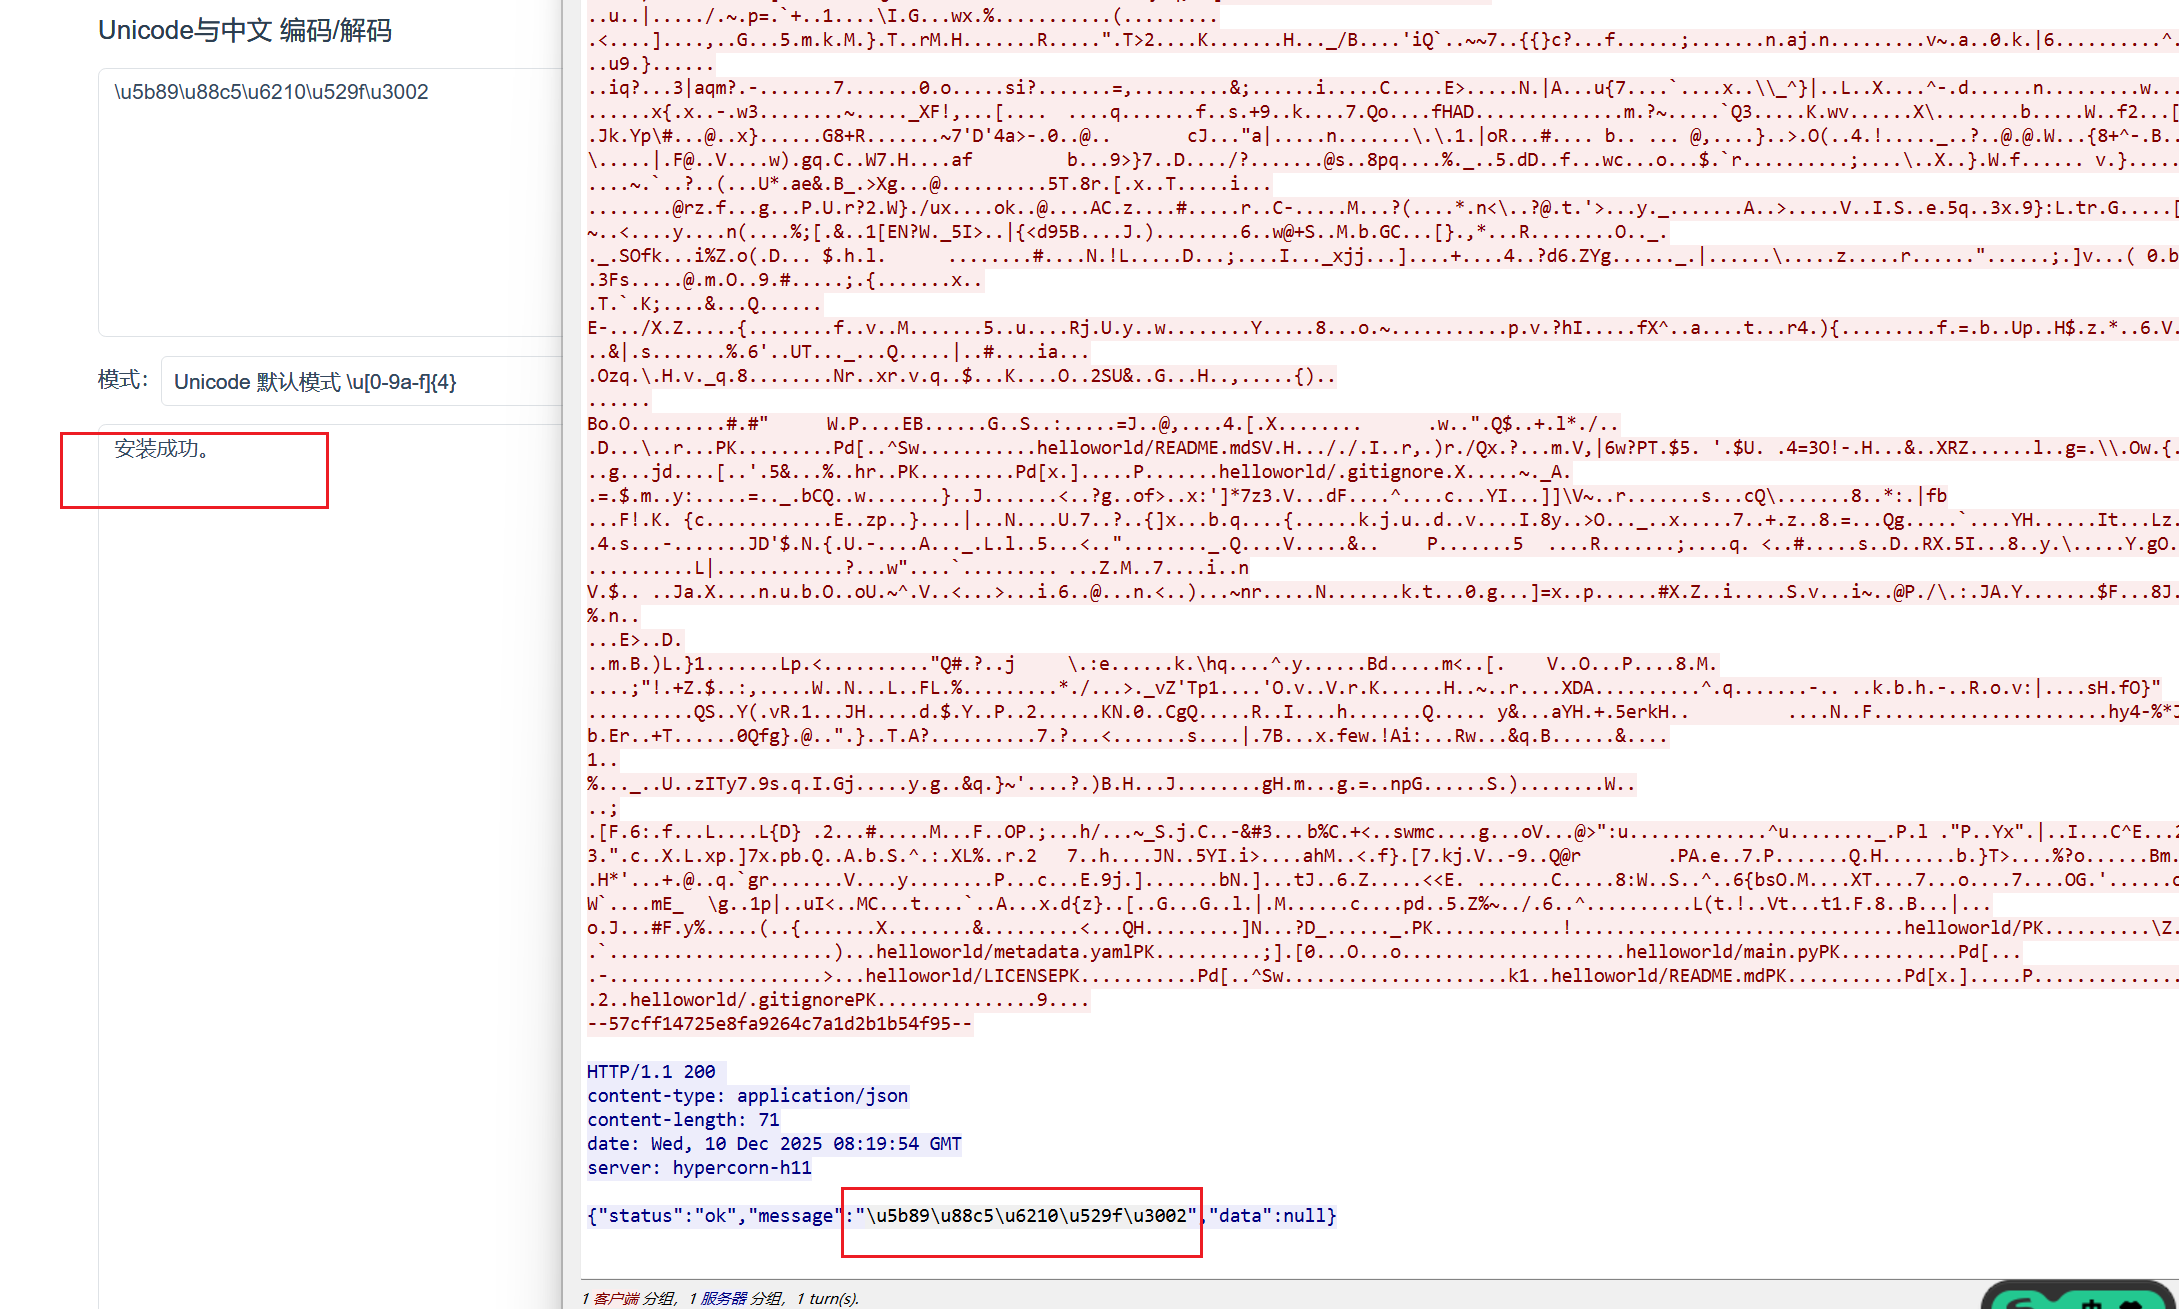Image resolution: width=2179 pixels, height=1309 pixels.
Task: Click the 服务器 label in the status bar
Action: [x=723, y=1298]
